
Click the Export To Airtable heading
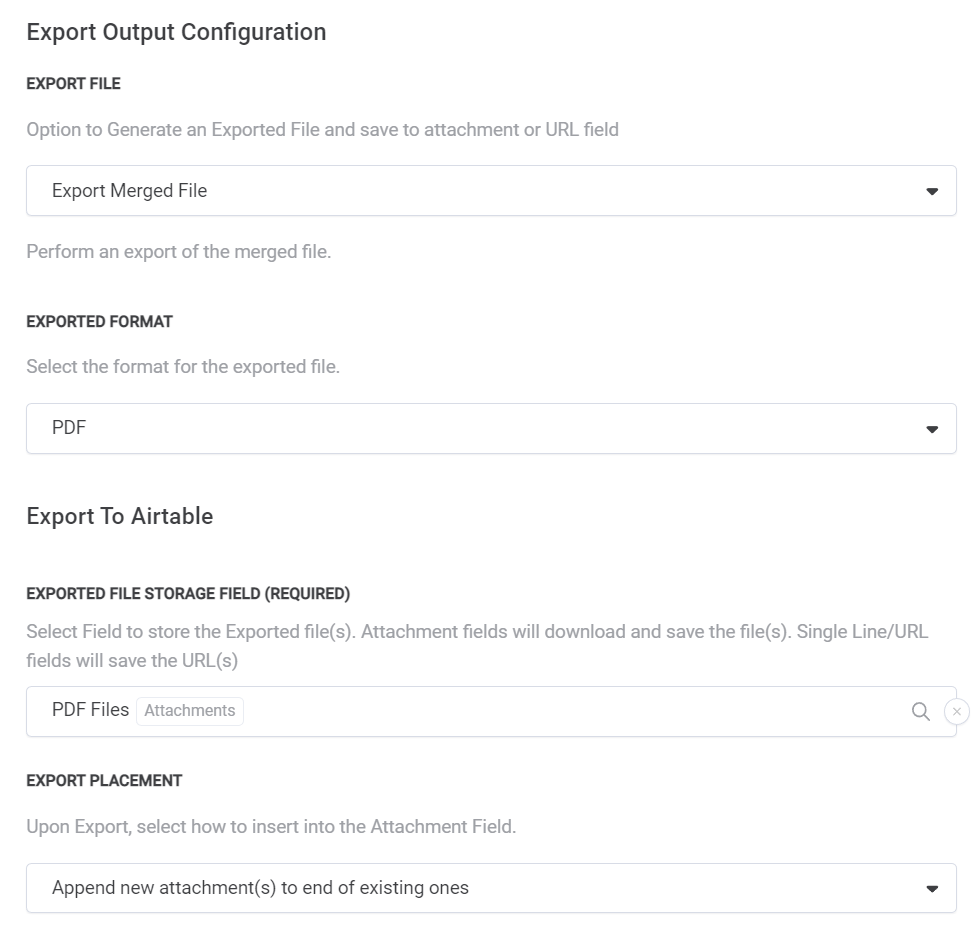(120, 516)
